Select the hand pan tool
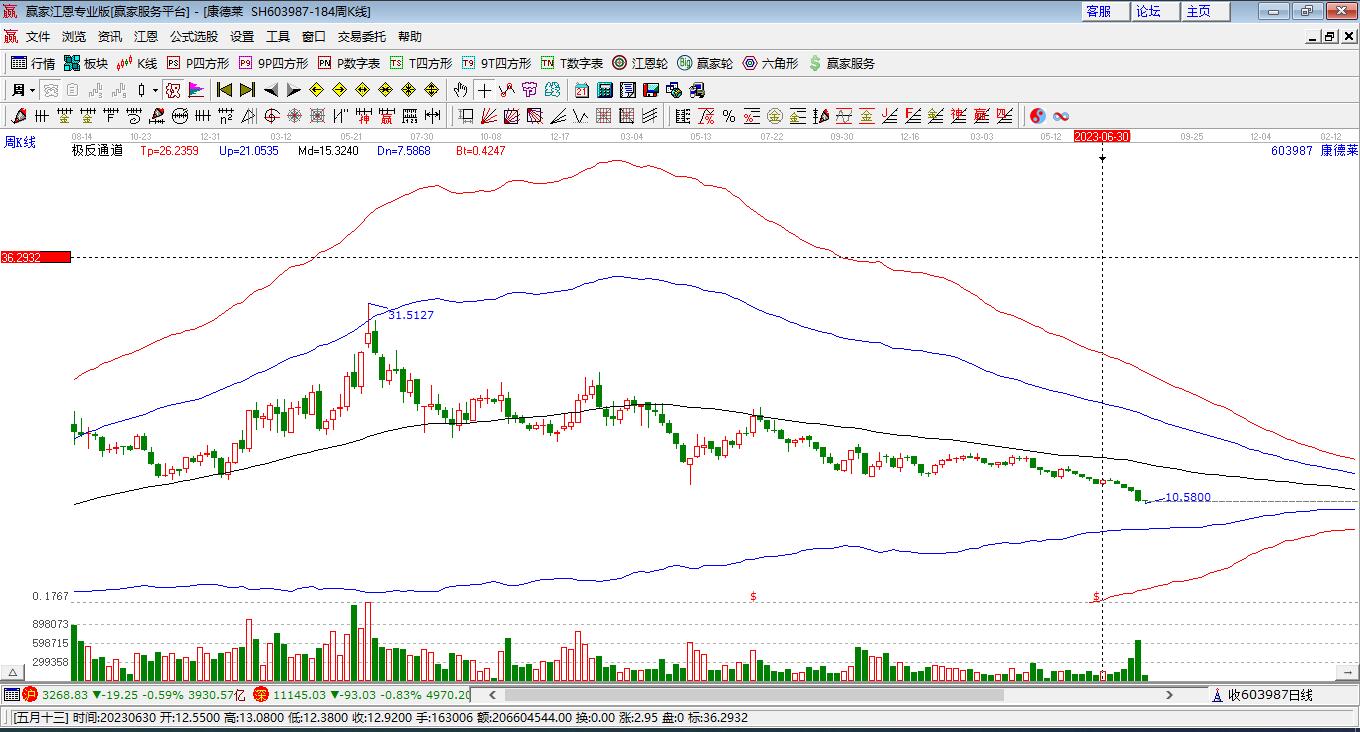 [x=460, y=90]
